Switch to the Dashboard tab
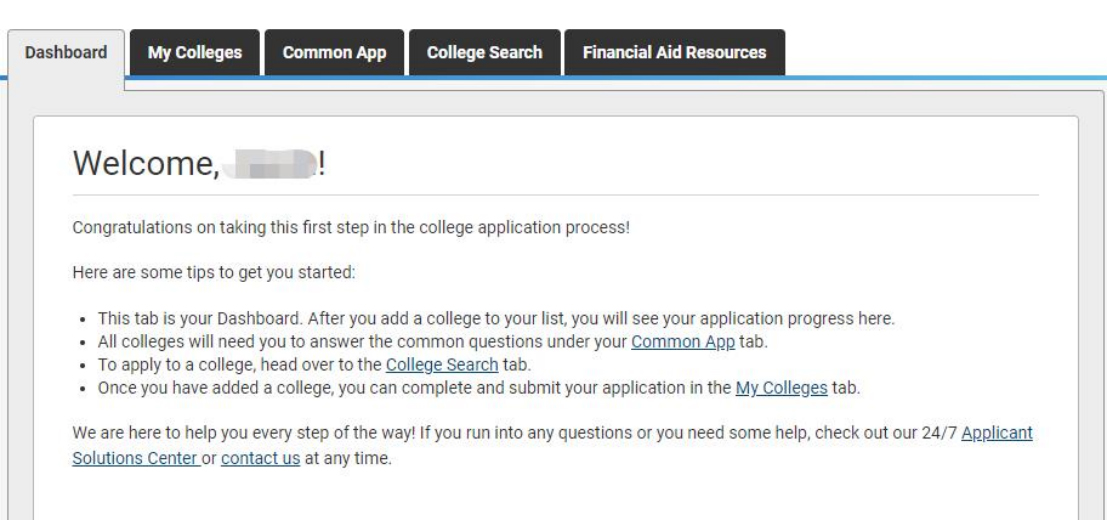Screen dimensions: 1108x521 [66, 53]
